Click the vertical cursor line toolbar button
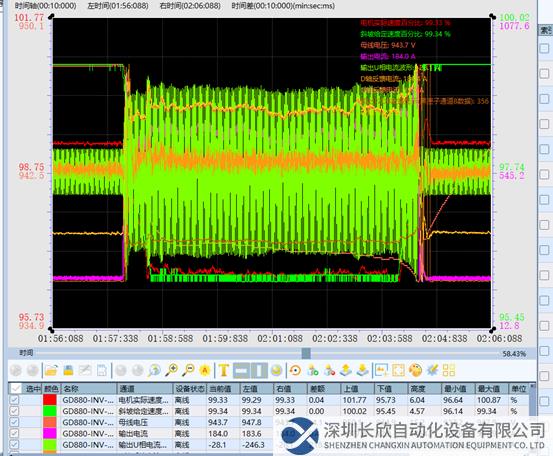This screenshot has height=456, width=553. click(x=259, y=370)
